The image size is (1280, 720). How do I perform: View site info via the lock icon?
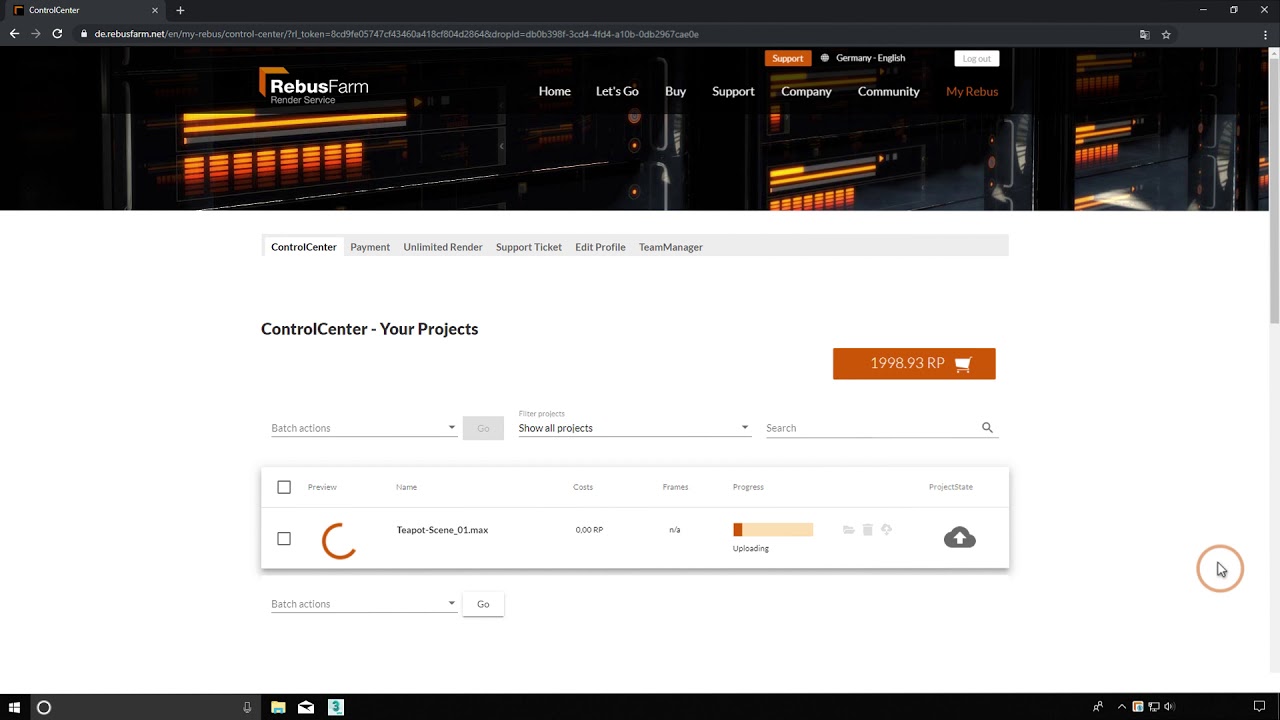(84, 34)
